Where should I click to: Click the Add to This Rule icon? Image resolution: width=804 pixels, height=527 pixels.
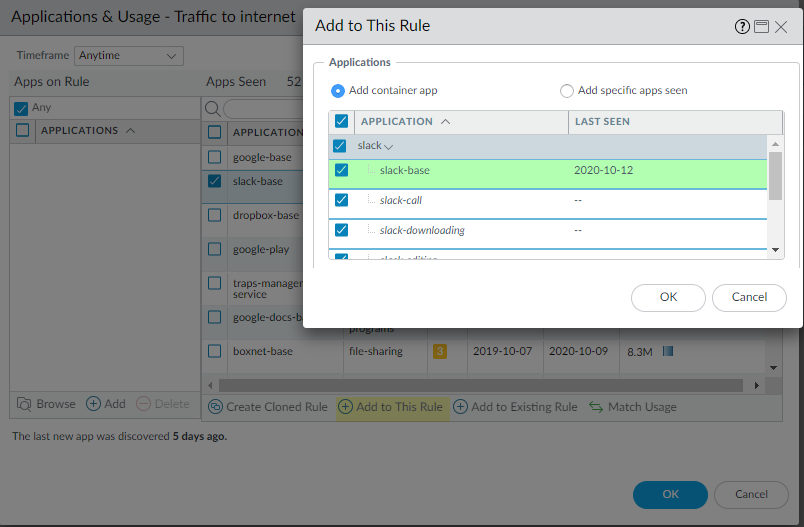[345, 407]
